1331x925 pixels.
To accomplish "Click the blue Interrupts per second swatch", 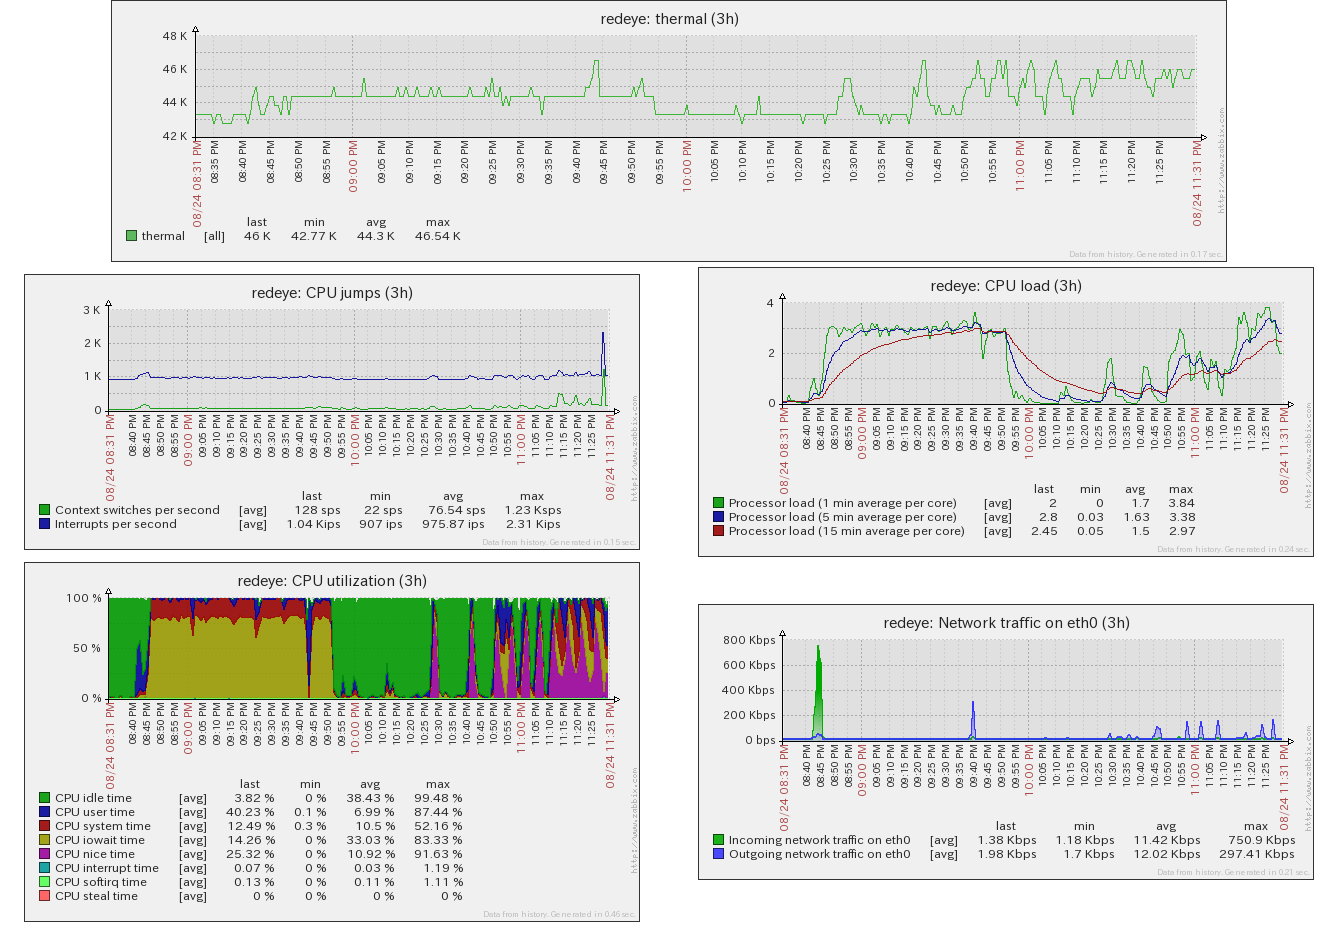I will click(x=44, y=524).
